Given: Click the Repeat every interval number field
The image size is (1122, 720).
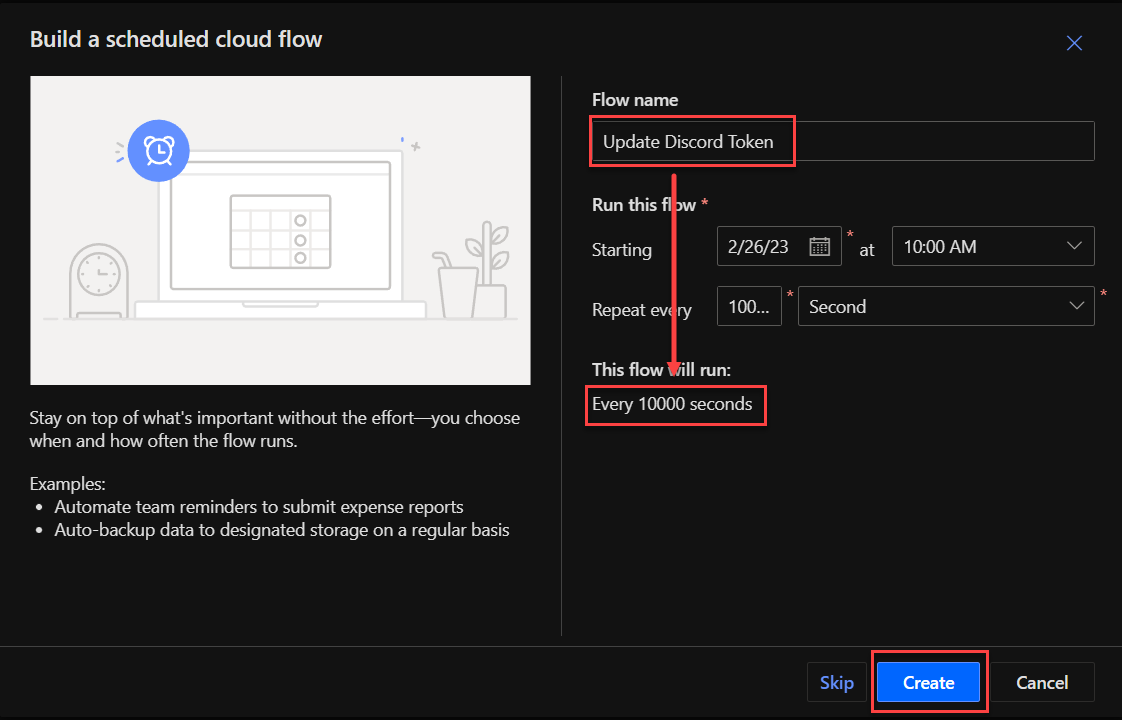Looking at the screenshot, I should click(749, 307).
